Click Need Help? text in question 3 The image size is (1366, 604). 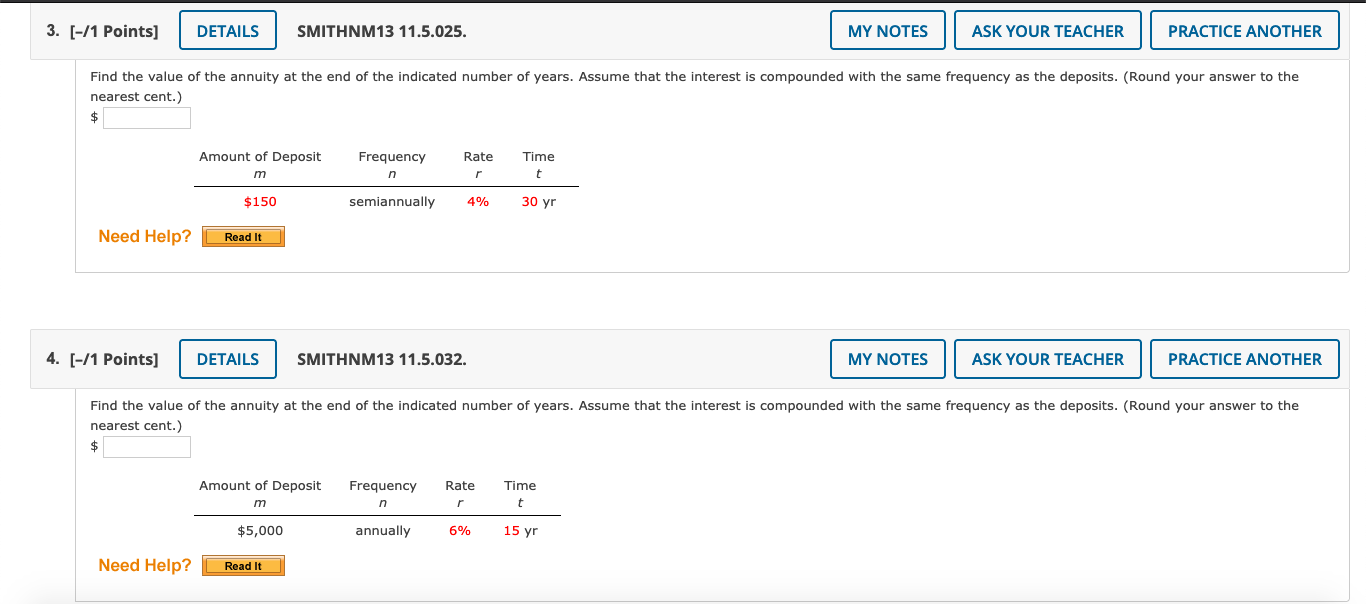pos(145,237)
